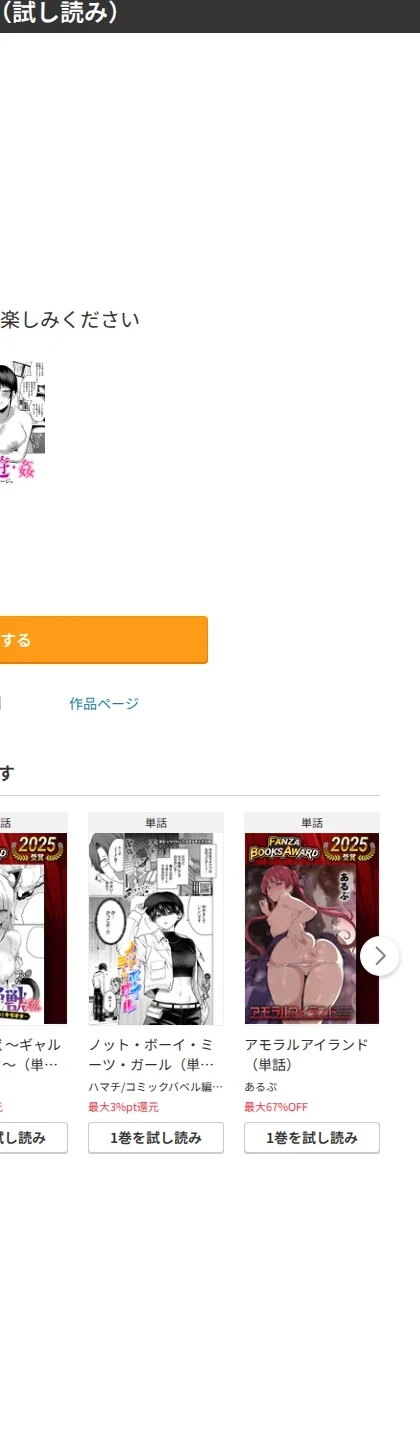Click the ノット・ボーイ・ミーツ・ガール title link
The height and width of the screenshot is (1429, 420).
click(x=152, y=1054)
